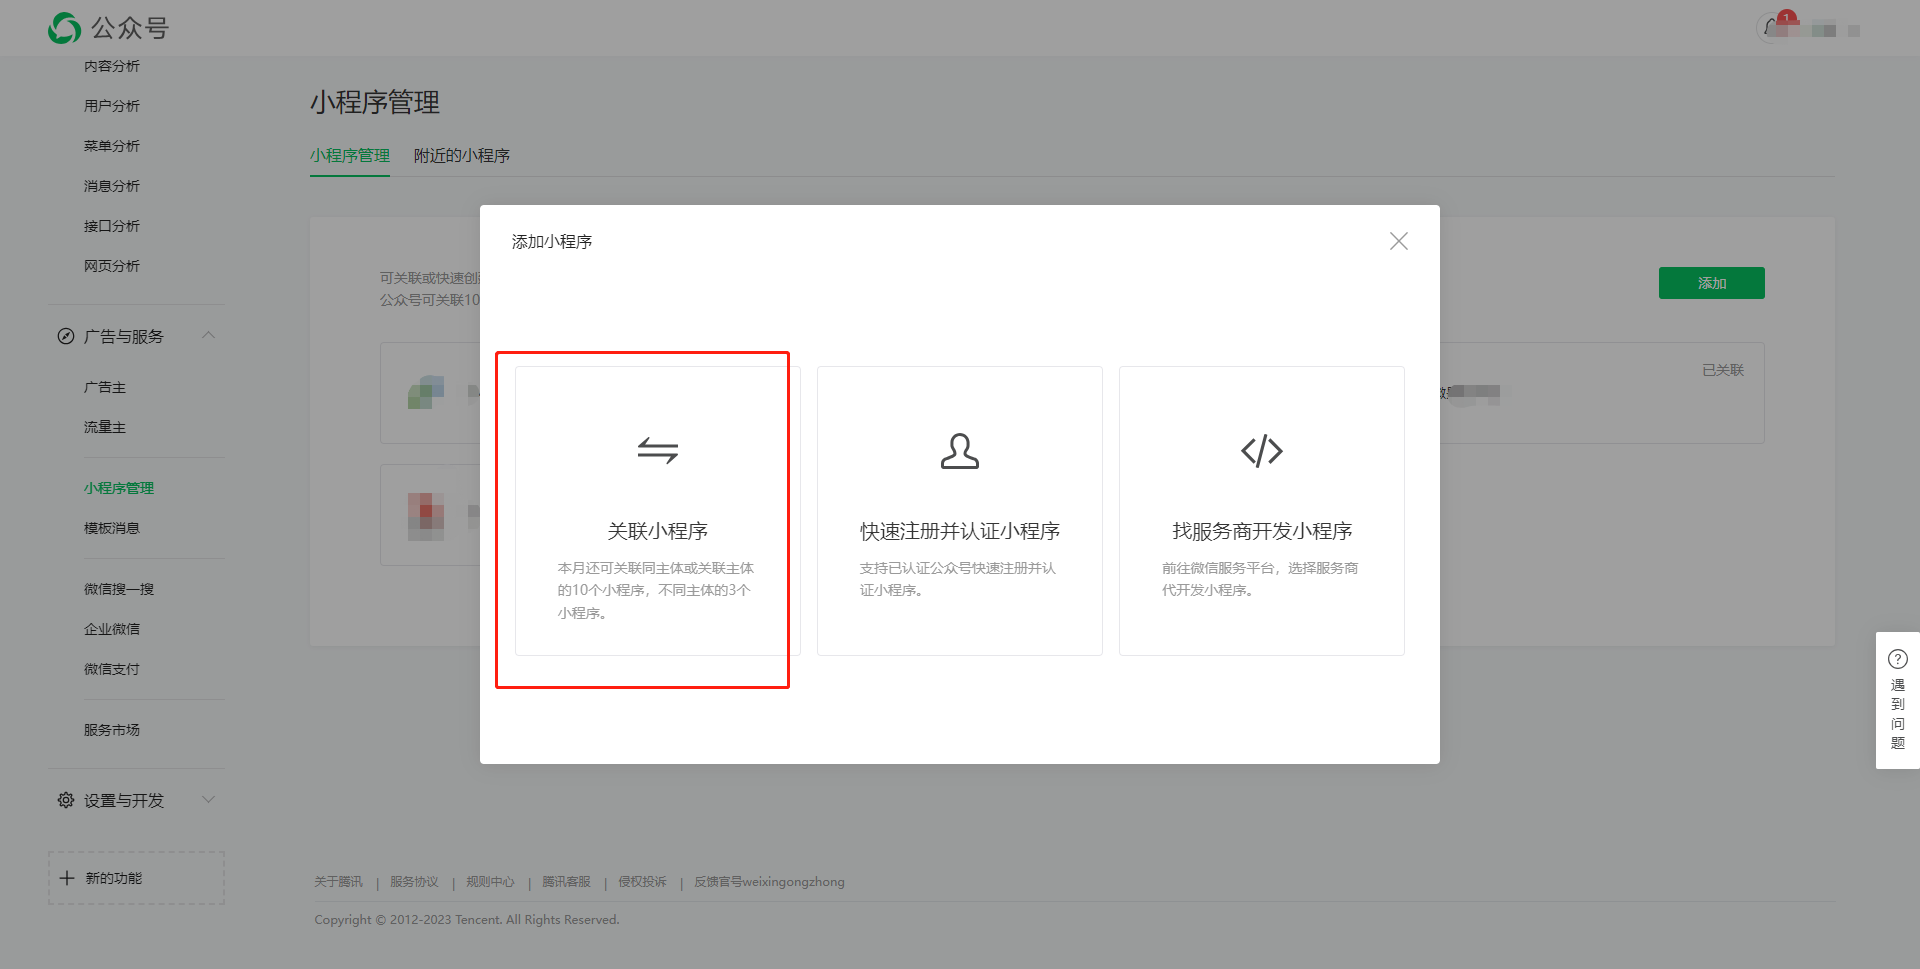The image size is (1920, 969).
Task: Click the user icon for 快速注册并认证小程序
Action: (x=959, y=451)
